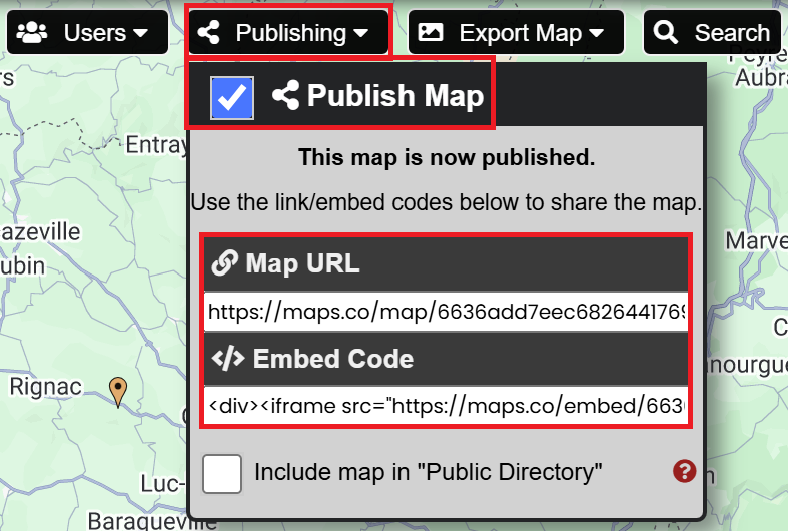The image size is (788, 531).
Task: Click the Users group icon
Action: [32, 33]
